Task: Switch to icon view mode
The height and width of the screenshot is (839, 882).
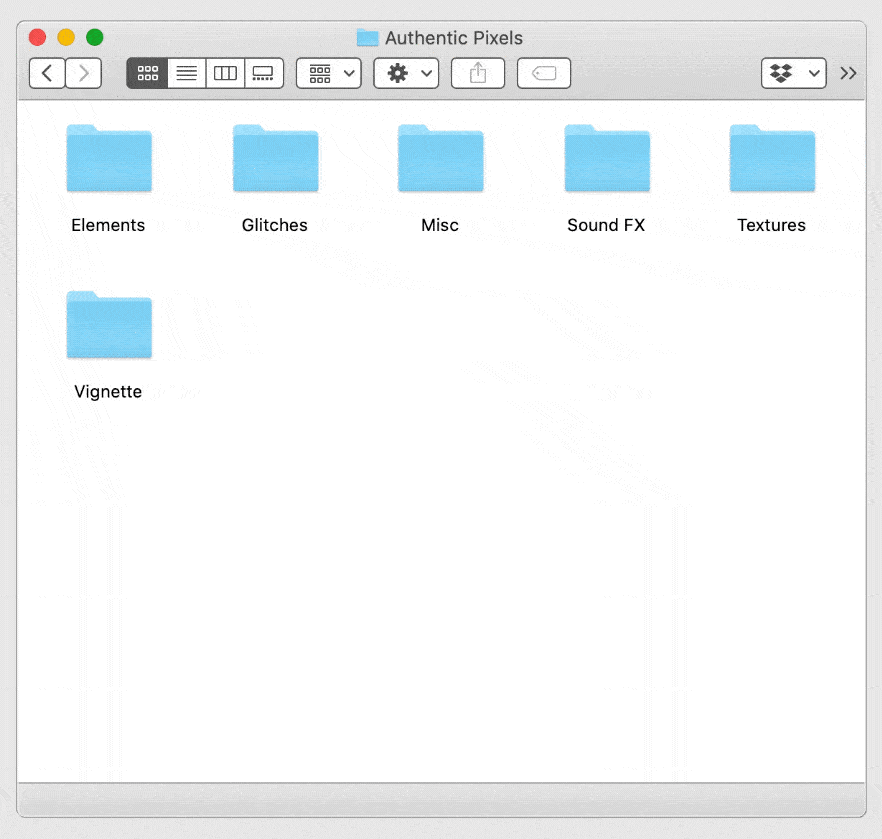Action: pos(147,73)
